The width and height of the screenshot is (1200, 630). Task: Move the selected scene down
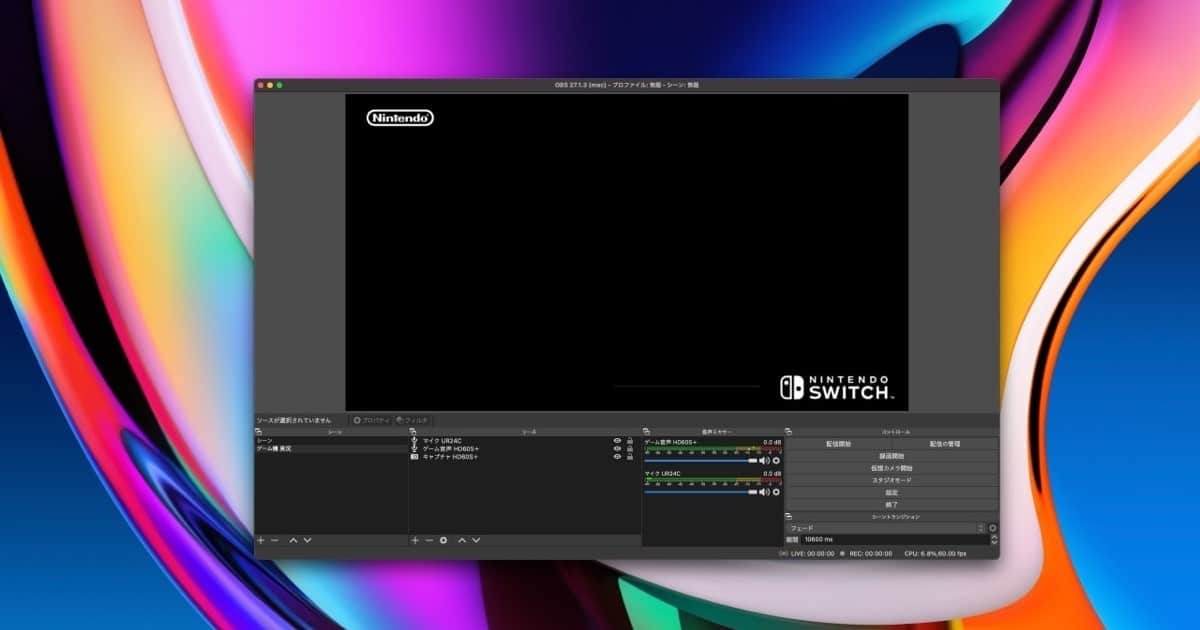pos(307,540)
